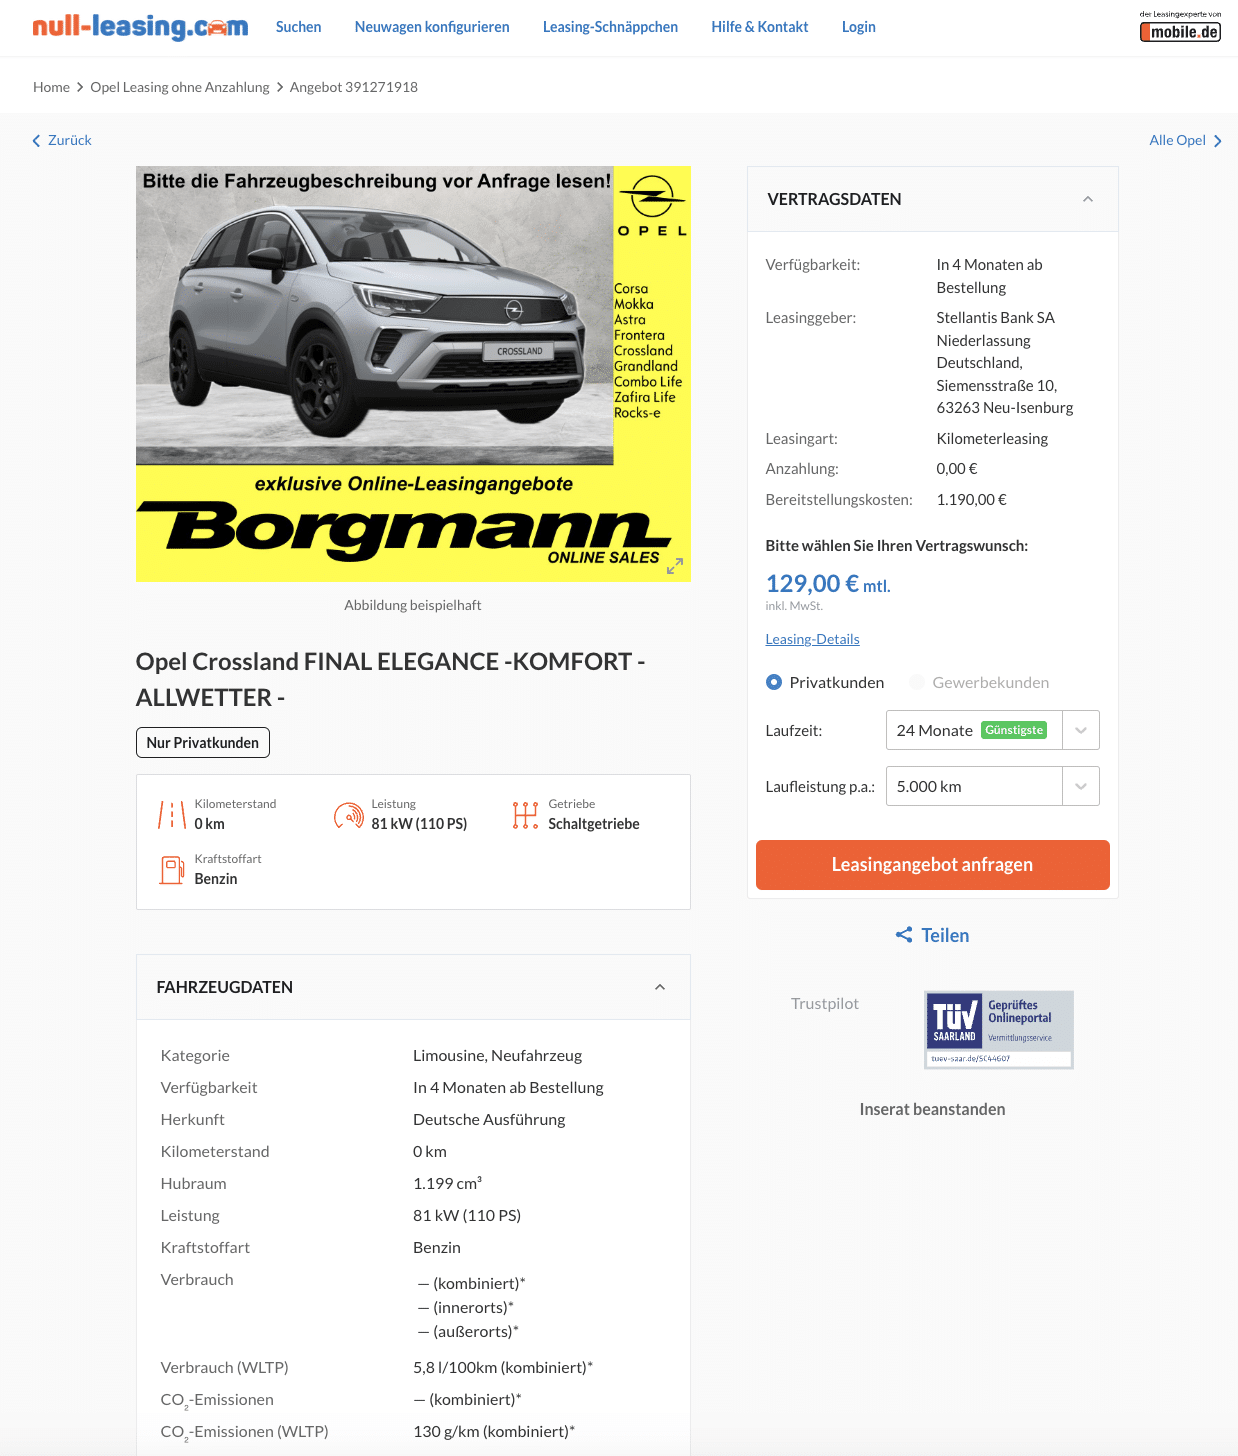Open the TÜV Saarland certification badge
This screenshot has width=1238, height=1456.
point(999,1030)
